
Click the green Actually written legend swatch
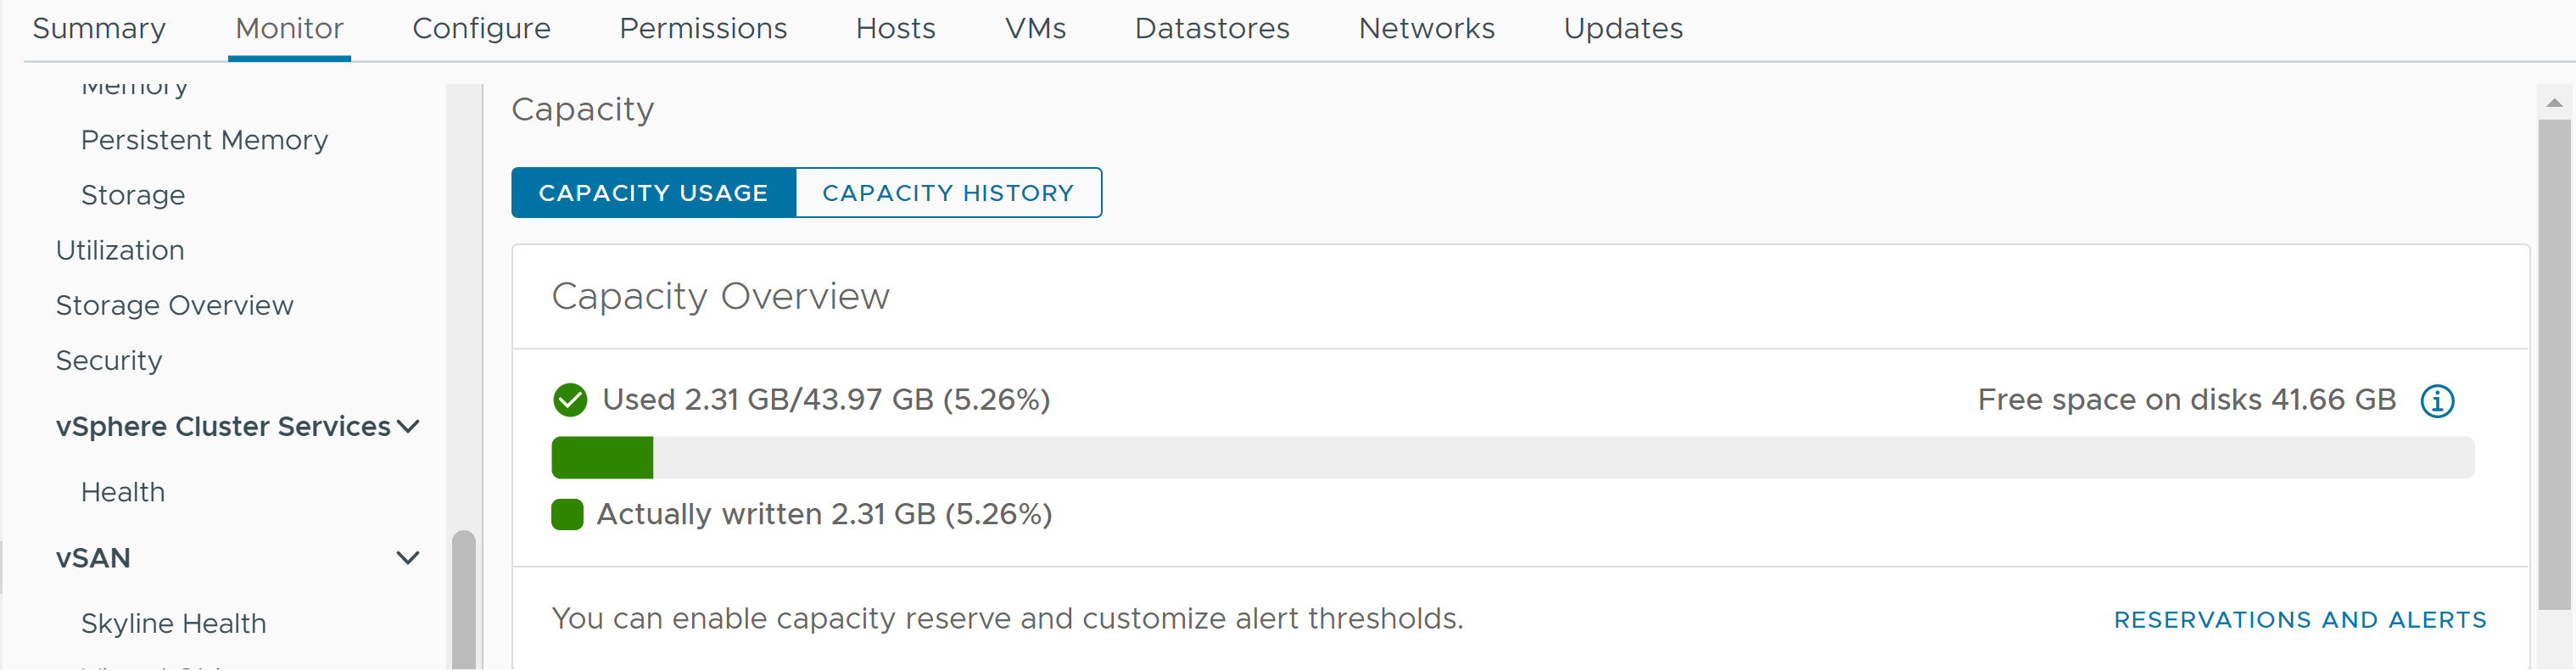567,515
